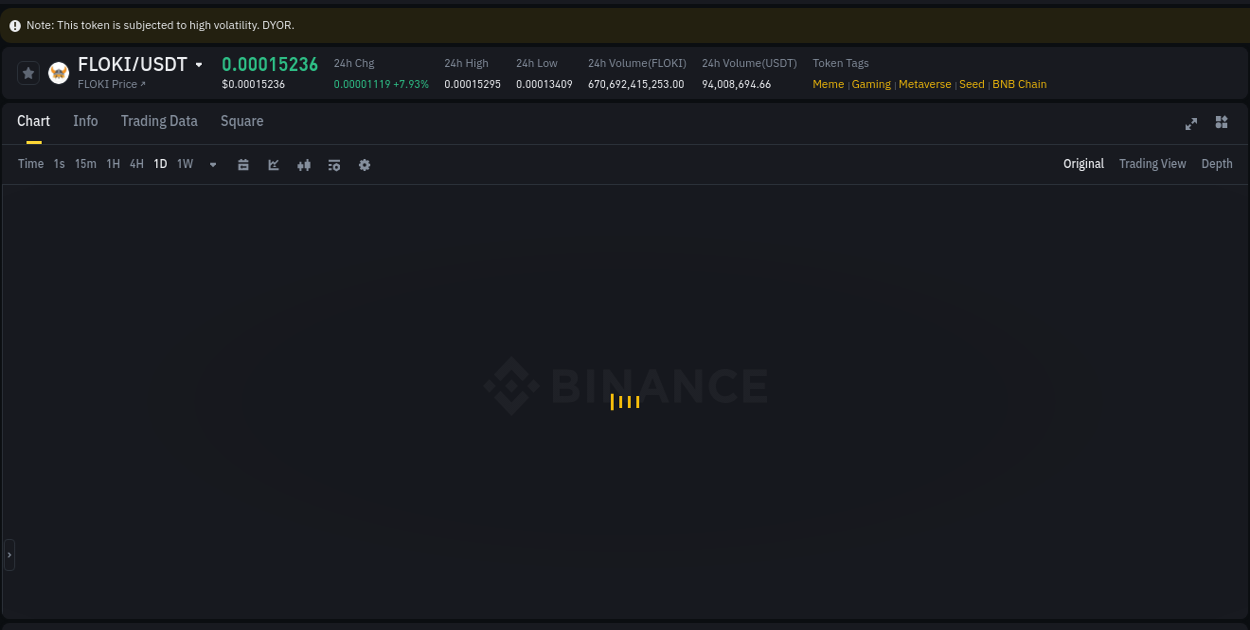1250x630 pixels.
Task: Expand the extra timeframe interval dropdown
Action: click(x=212, y=165)
